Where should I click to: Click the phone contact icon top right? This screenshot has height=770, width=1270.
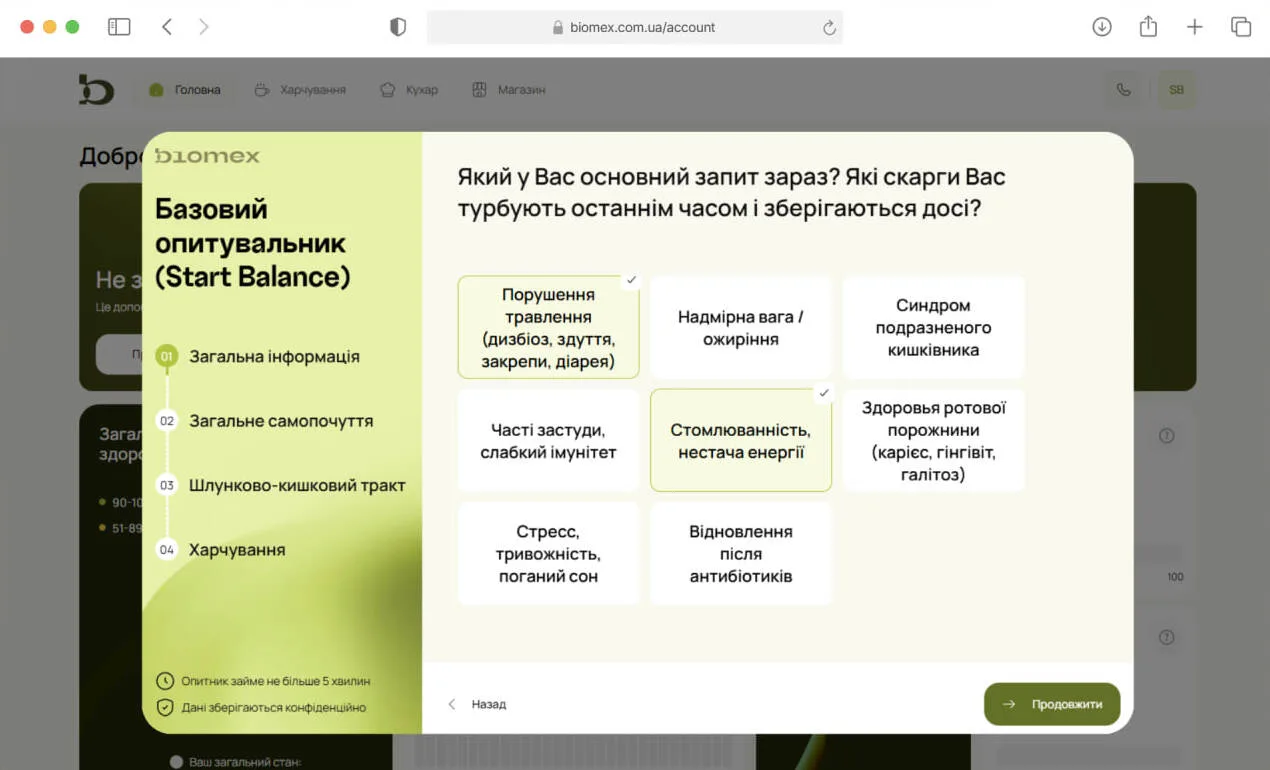tap(1124, 89)
